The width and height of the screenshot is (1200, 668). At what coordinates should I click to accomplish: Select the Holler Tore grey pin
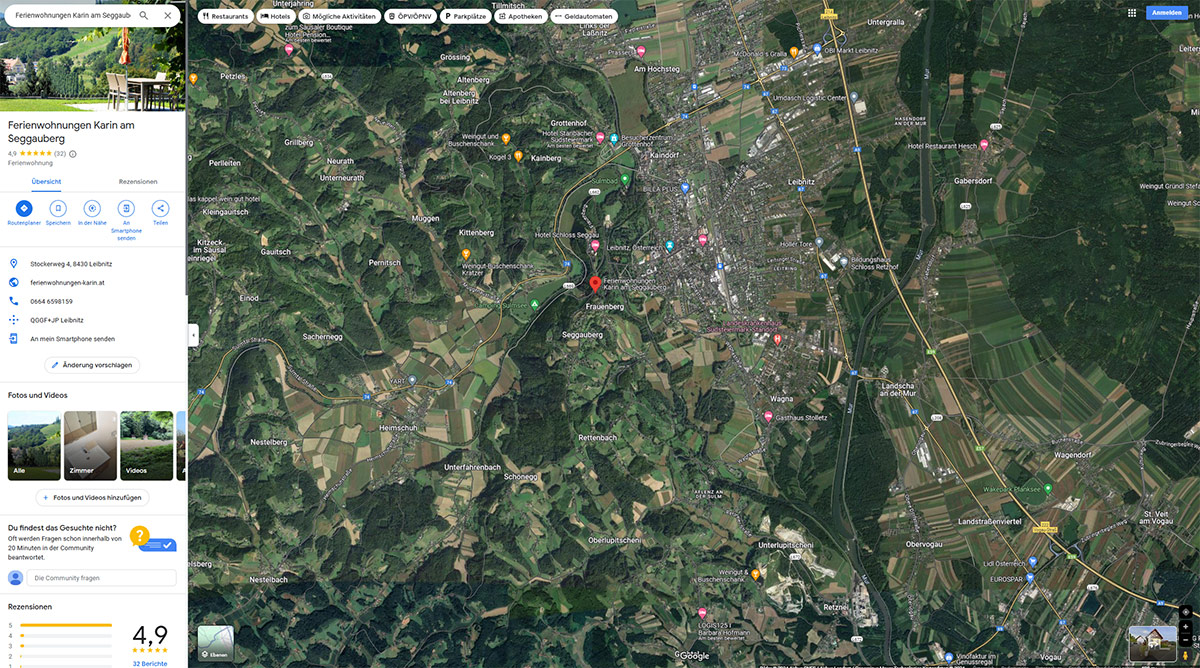pos(818,243)
